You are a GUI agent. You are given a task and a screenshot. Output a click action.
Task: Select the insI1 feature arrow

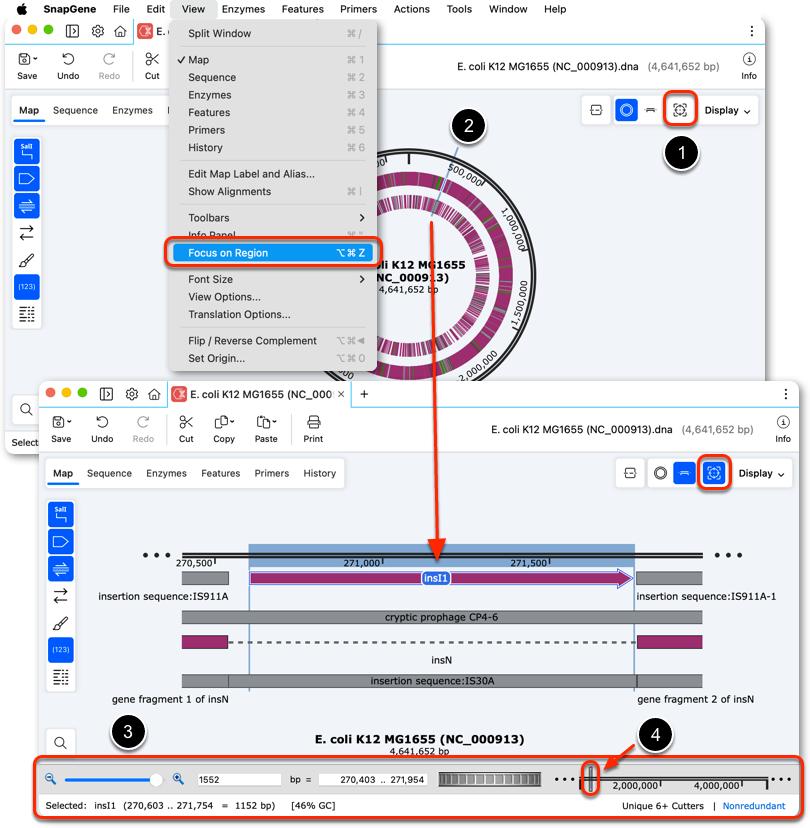441,578
